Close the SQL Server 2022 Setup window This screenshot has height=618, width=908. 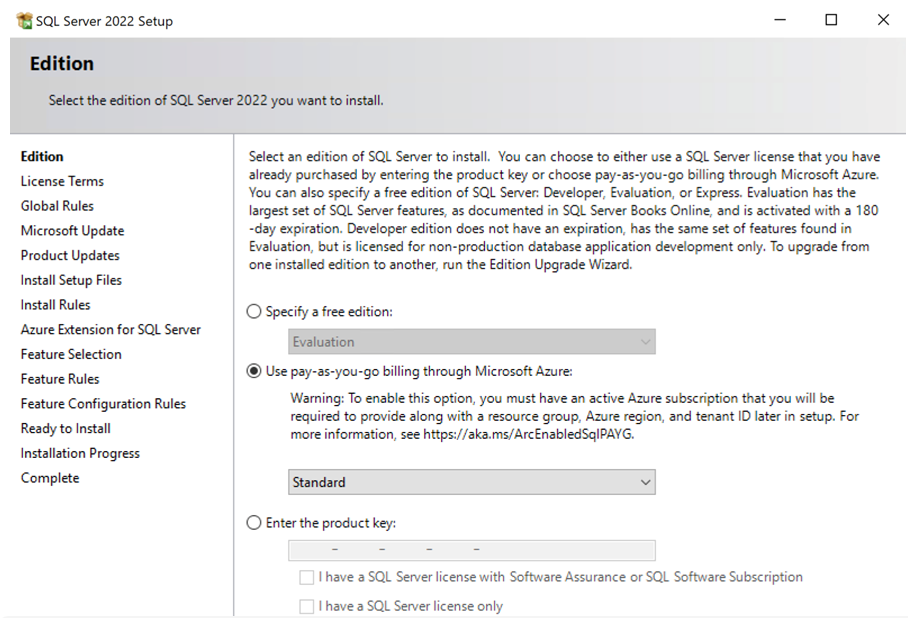click(883, 20)
